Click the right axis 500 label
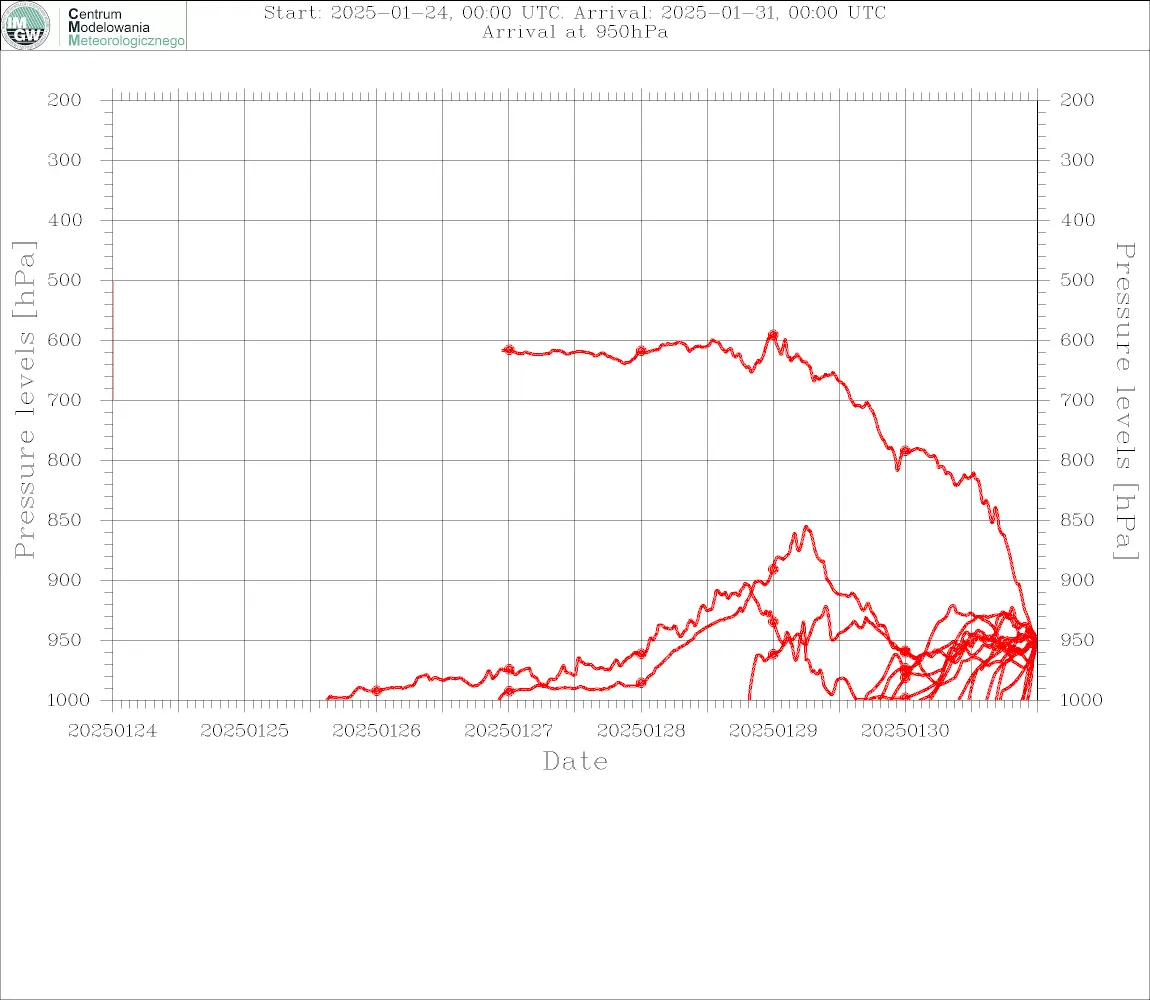Image resolution: width=1150 pixels, height=1000 pixels. tap(1077, 280)
